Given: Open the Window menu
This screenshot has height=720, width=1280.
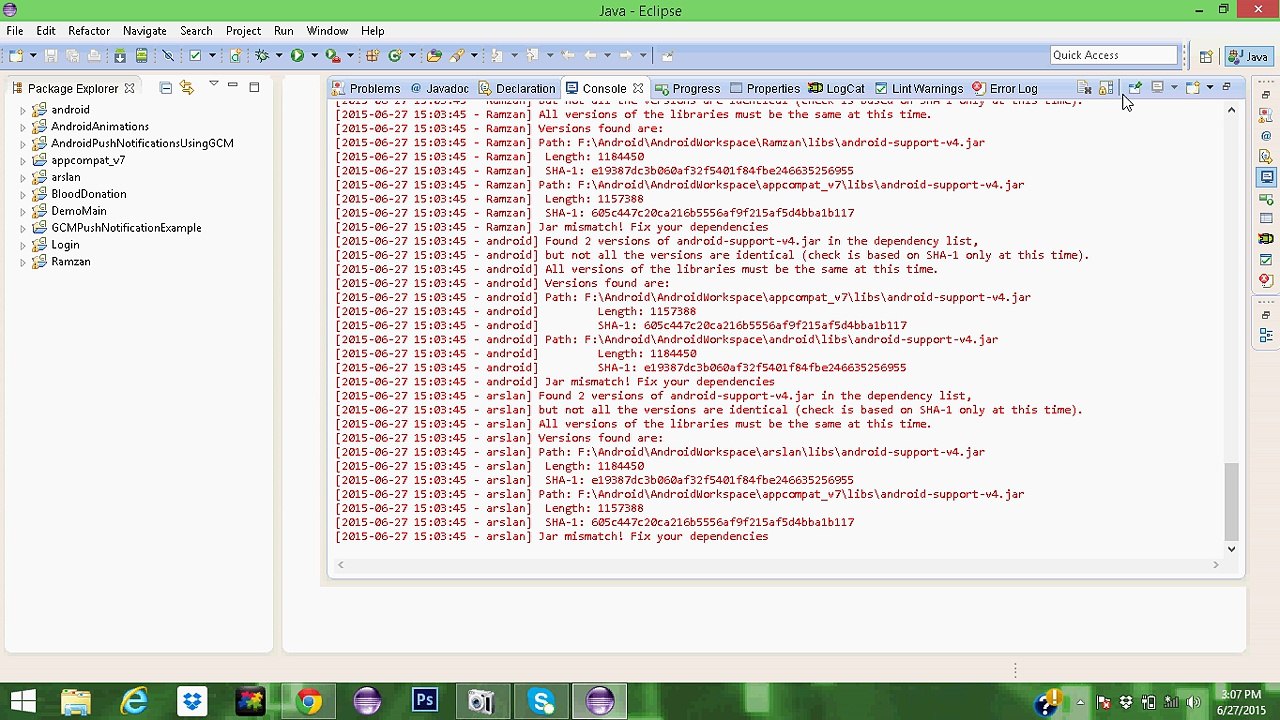Looking at the screenshot, I should click(x=327, y=31).
